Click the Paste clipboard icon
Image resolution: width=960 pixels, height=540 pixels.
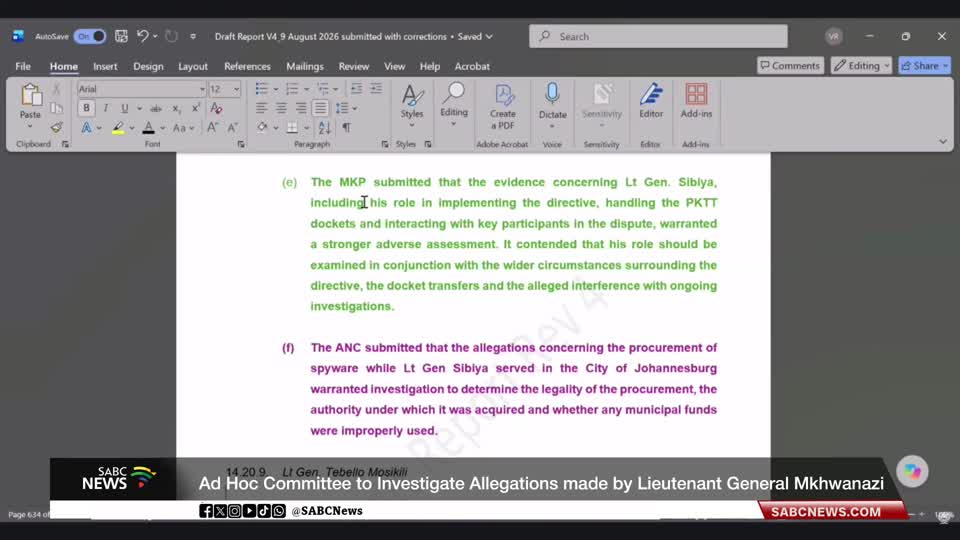click(30, 96)
